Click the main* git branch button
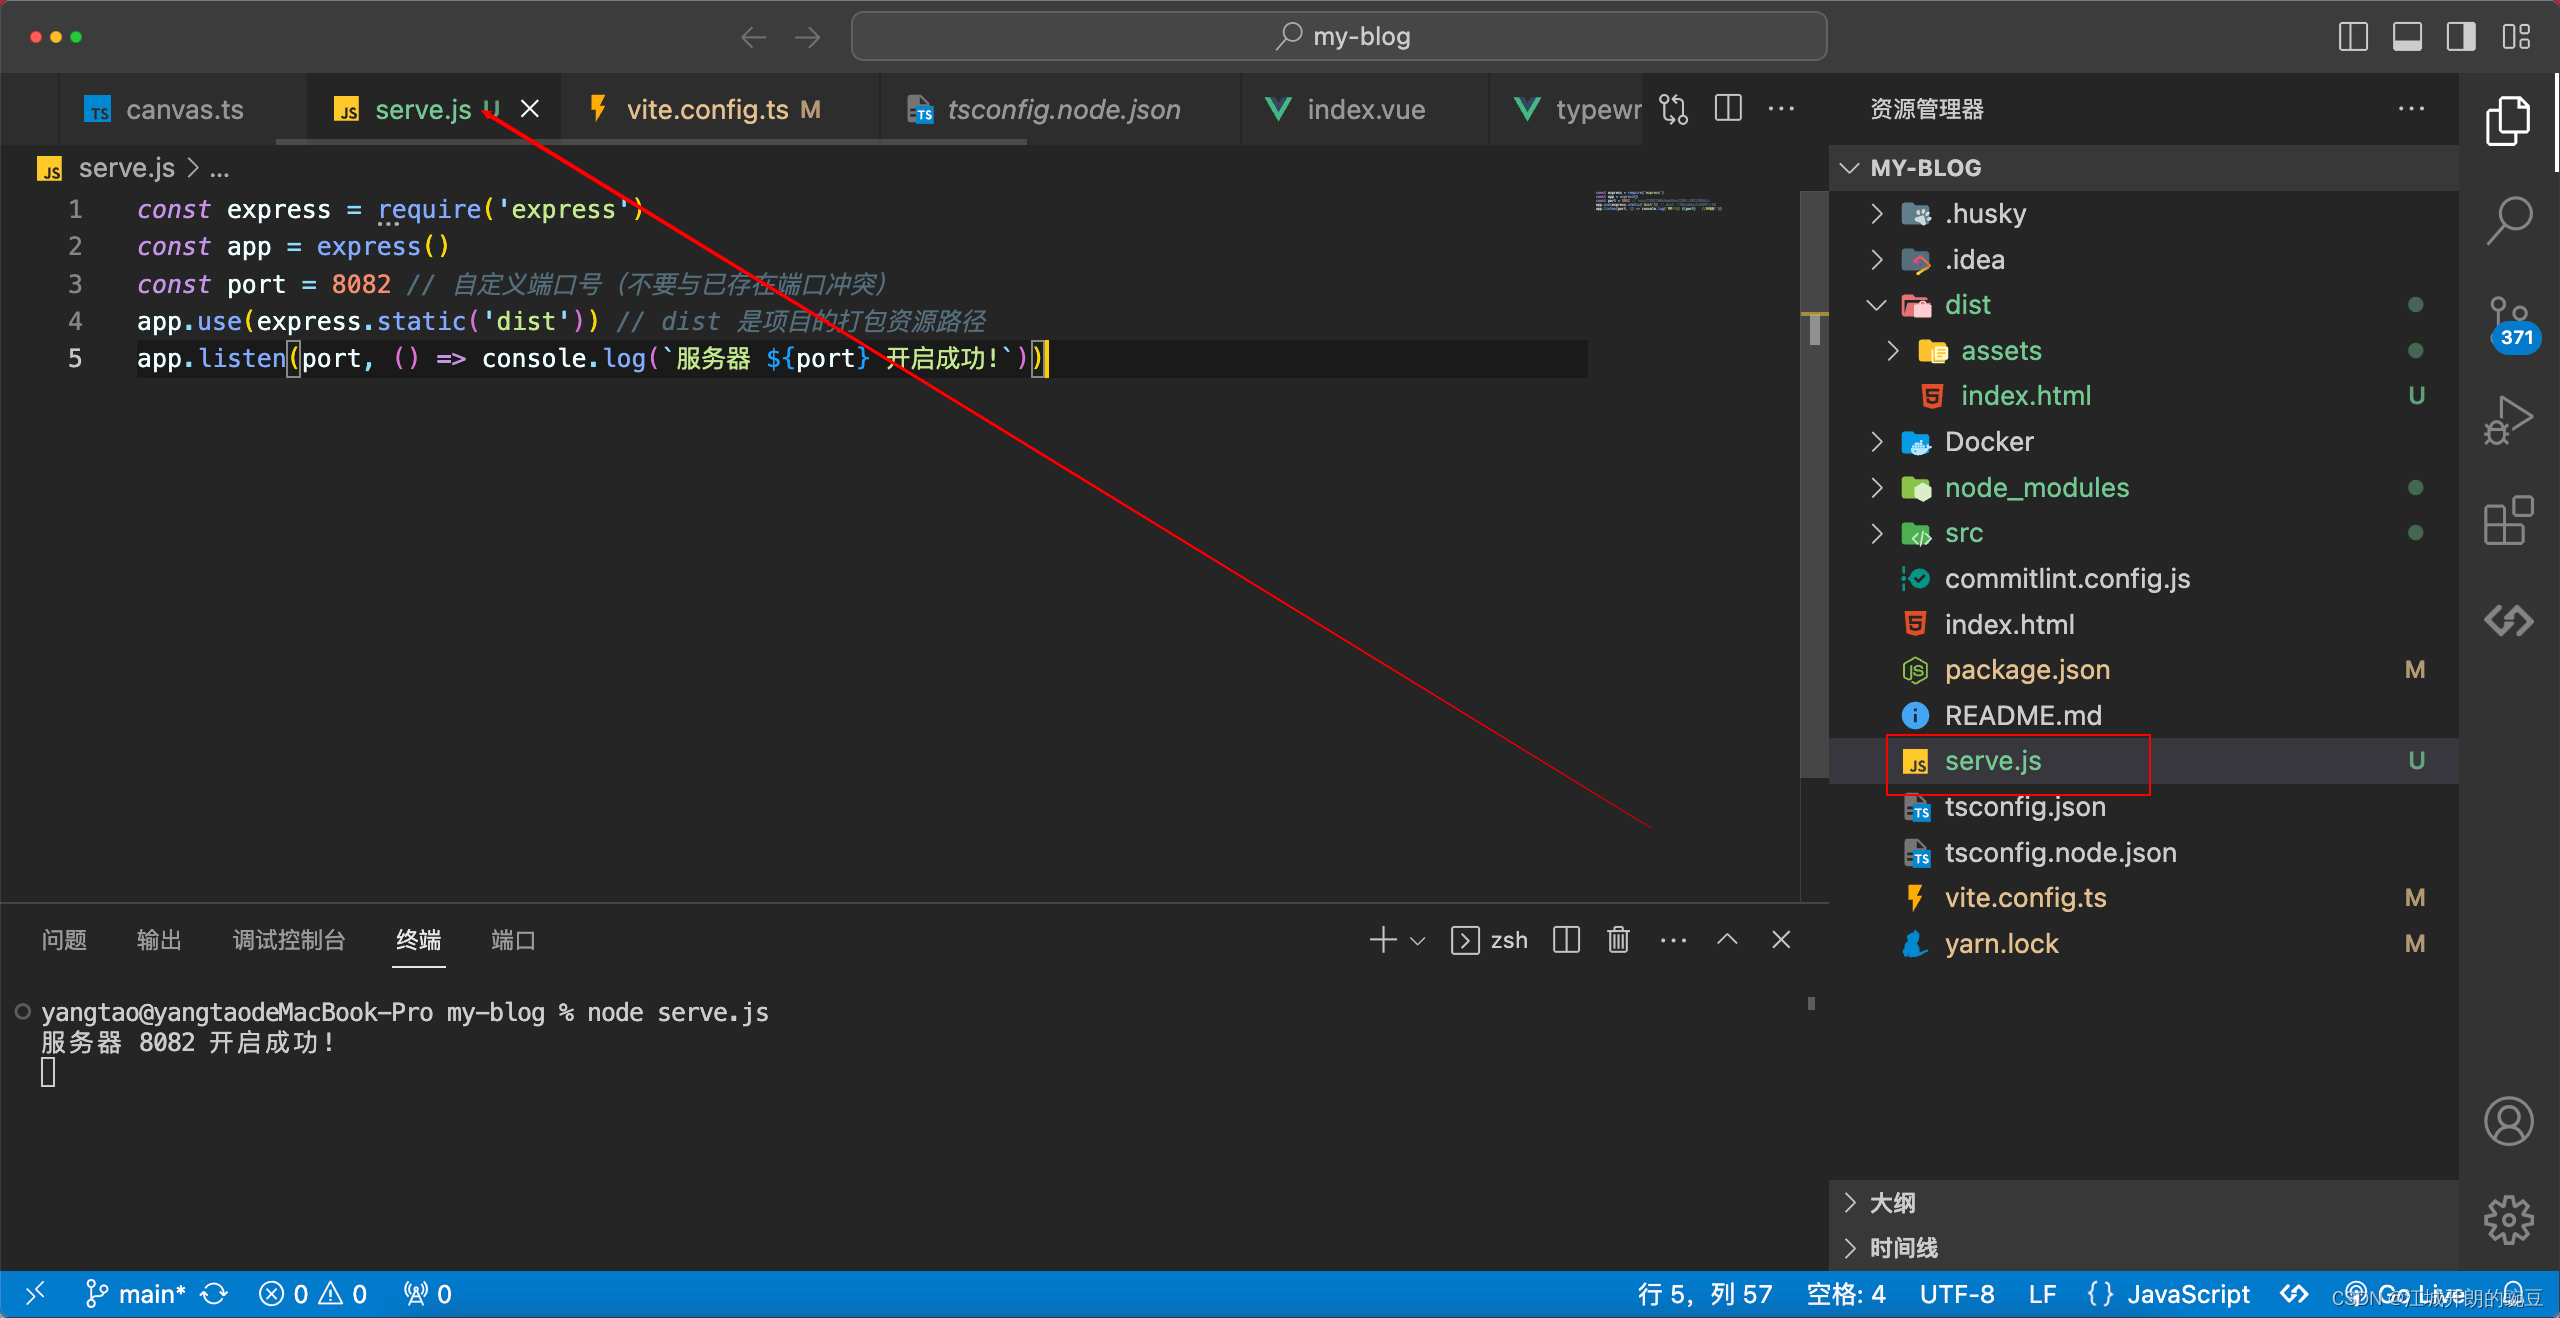This screenshot has width=2560, height=1318. pos(137,1294)
